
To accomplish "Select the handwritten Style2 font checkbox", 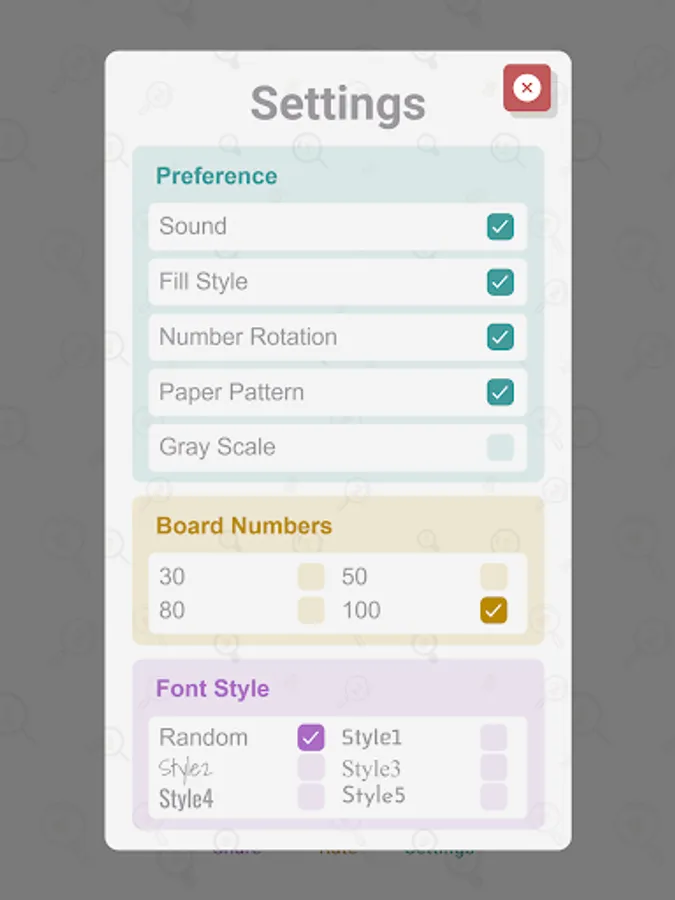I will point(311,768).
